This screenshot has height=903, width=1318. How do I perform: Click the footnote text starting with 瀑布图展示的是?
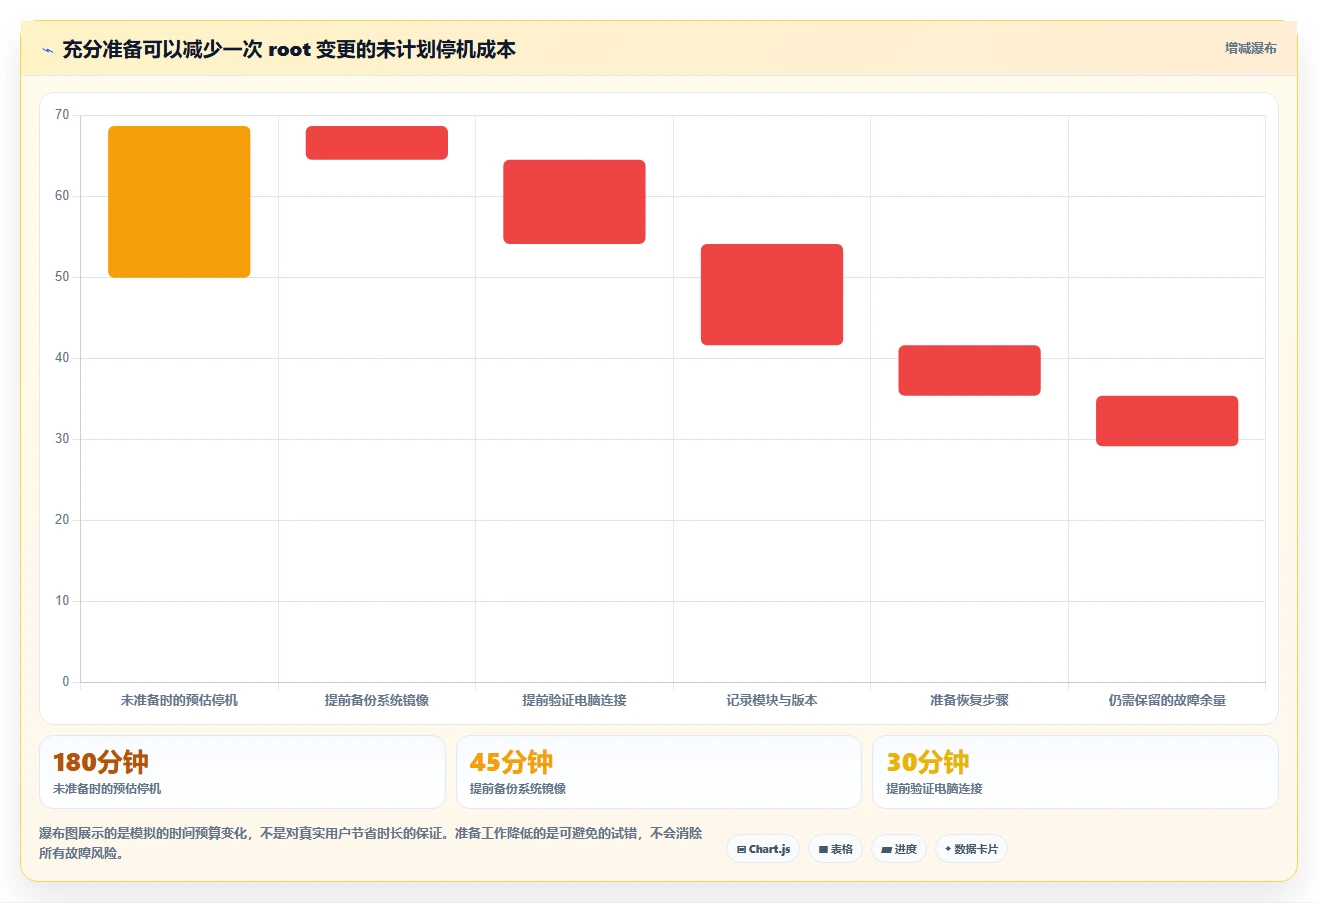371,843
